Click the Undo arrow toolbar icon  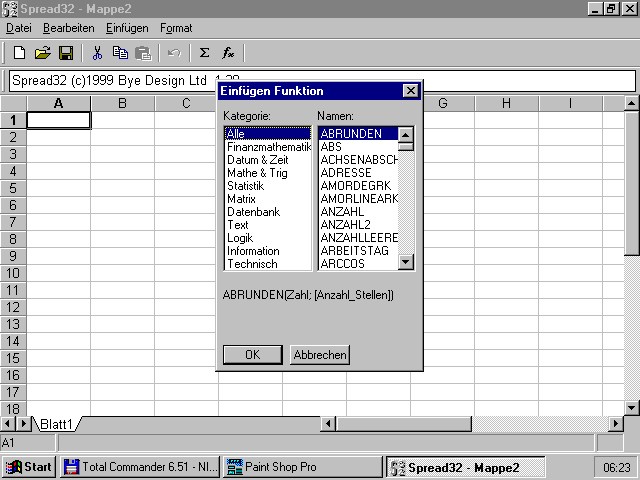[174, 53]
